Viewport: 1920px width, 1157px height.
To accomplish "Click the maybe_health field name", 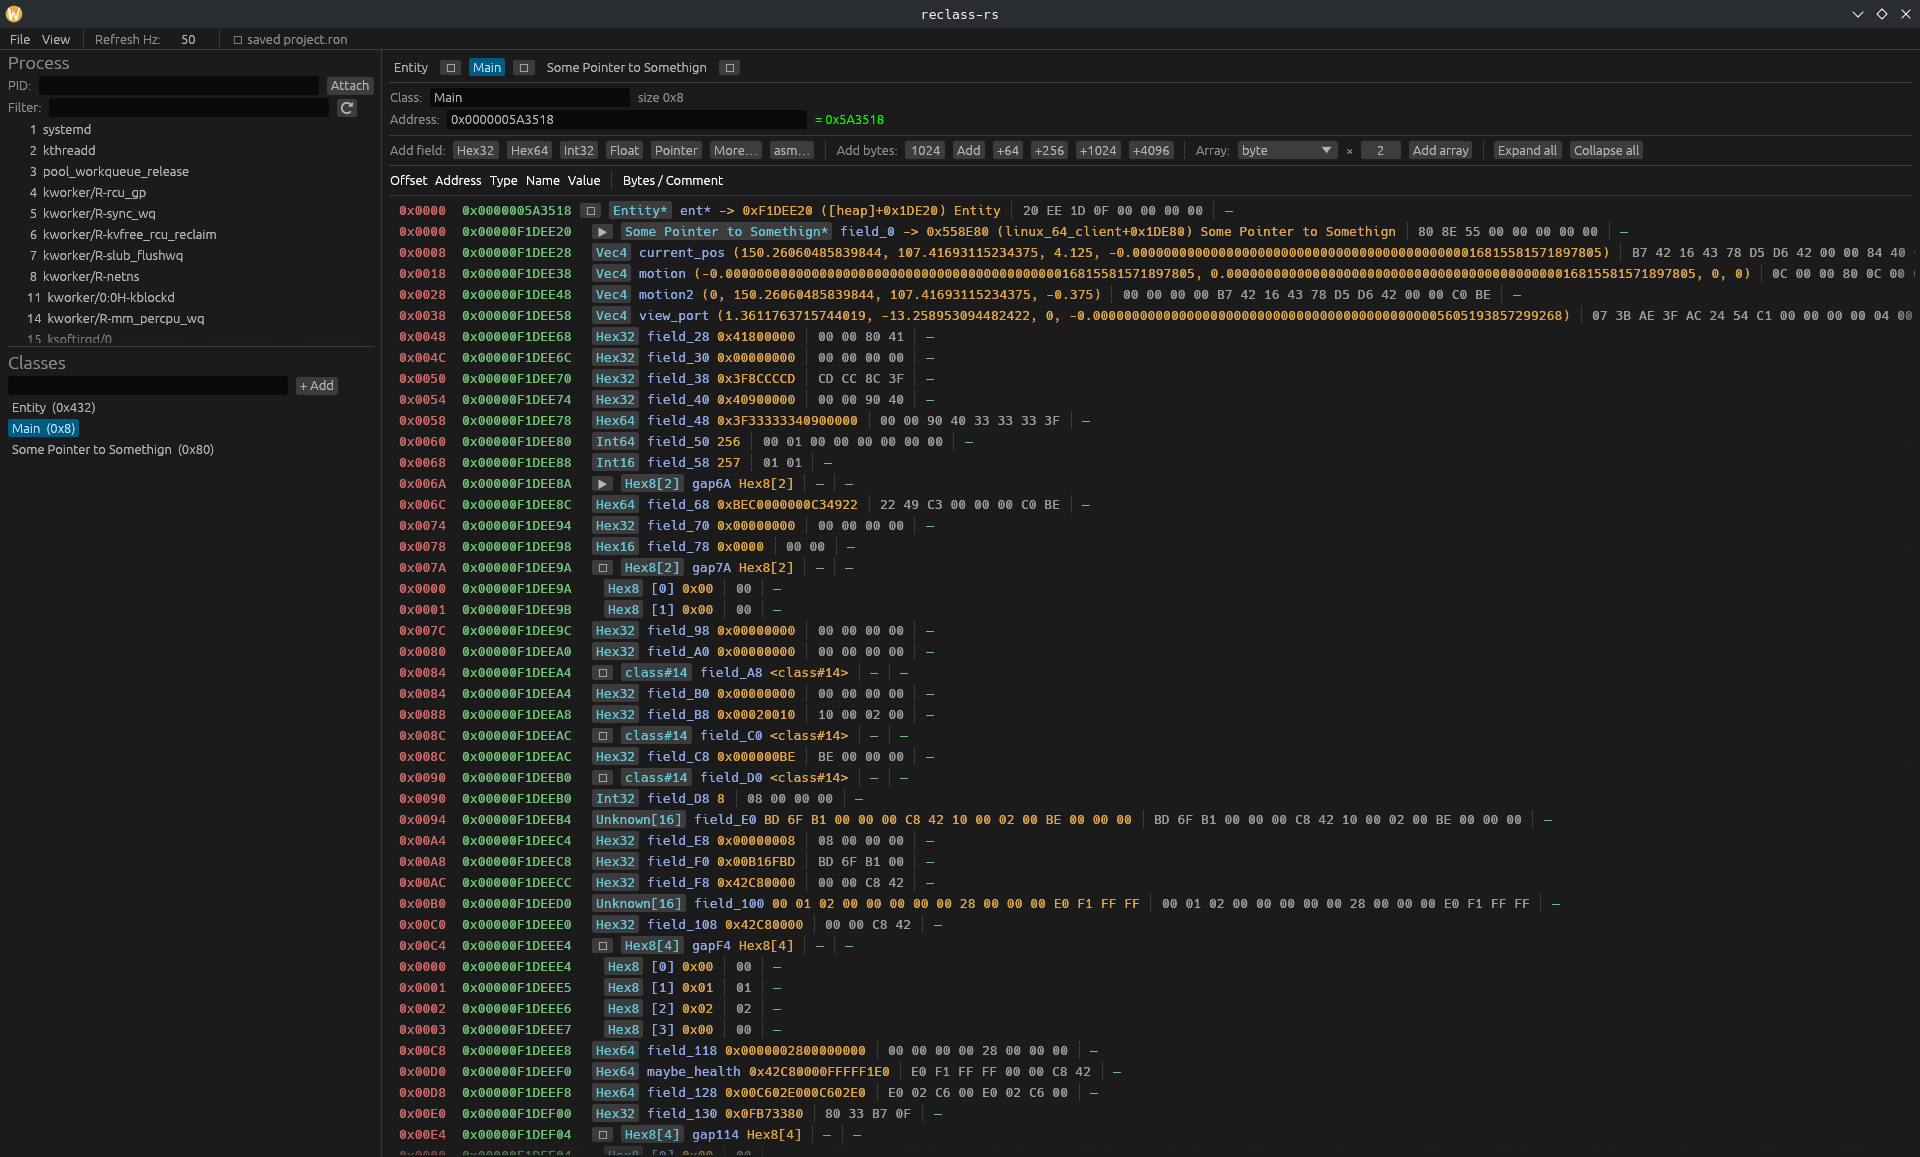I will pyautogui.click(x=693, y=1072).
